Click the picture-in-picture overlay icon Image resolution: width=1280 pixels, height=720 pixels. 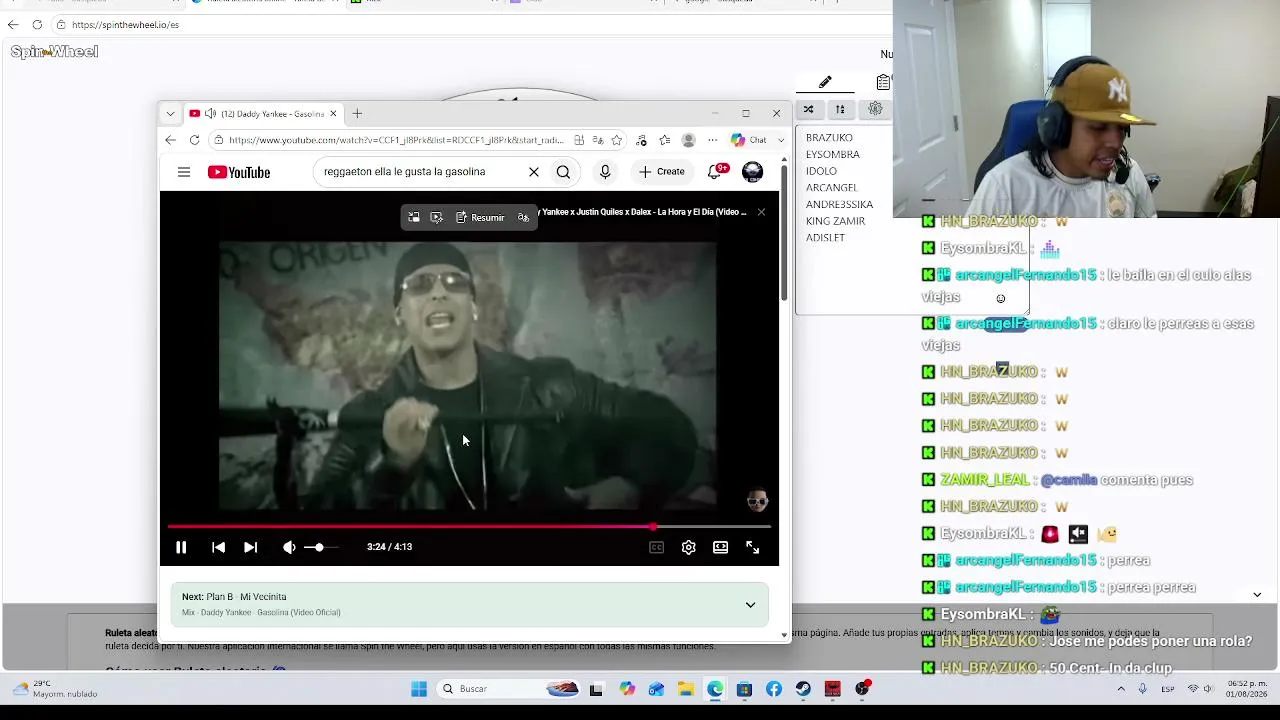(x=413, y=217)
